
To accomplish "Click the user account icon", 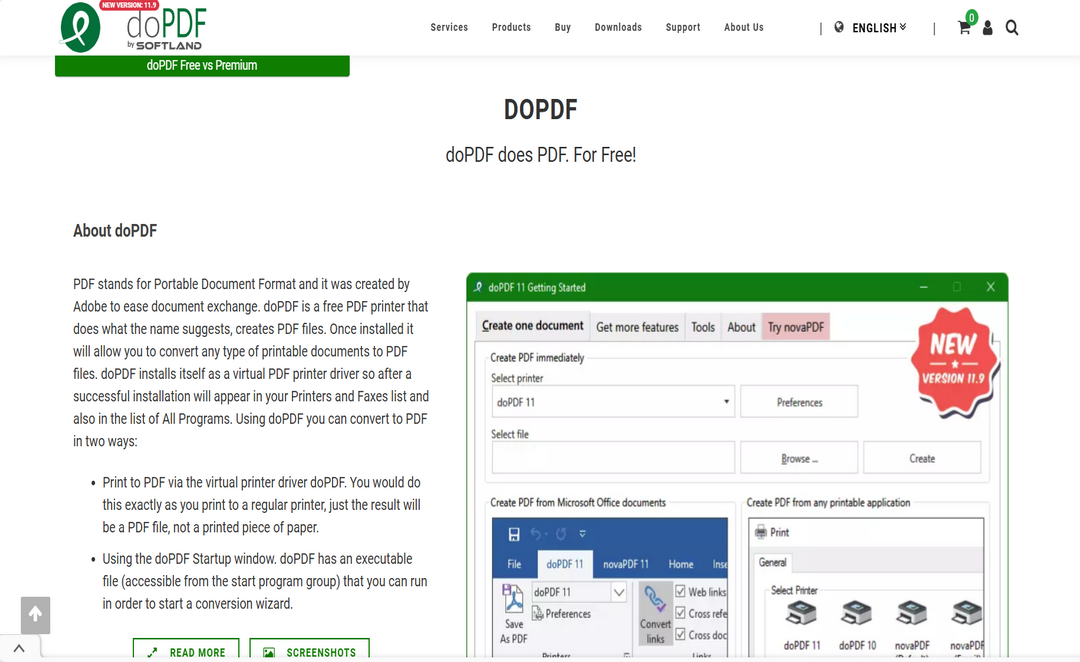I will click(988, 28).
